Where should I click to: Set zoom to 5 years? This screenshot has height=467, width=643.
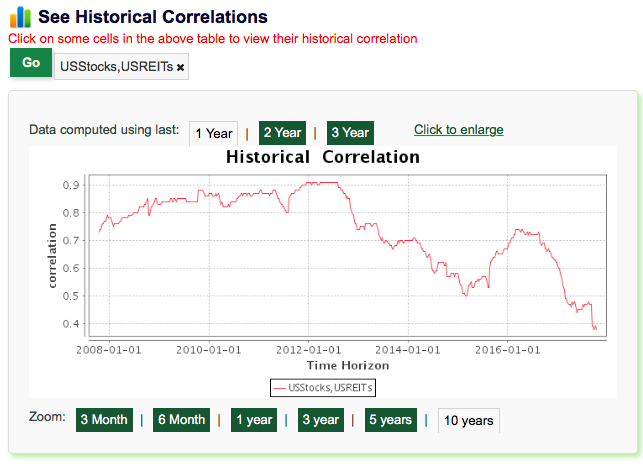coord(390,420)
